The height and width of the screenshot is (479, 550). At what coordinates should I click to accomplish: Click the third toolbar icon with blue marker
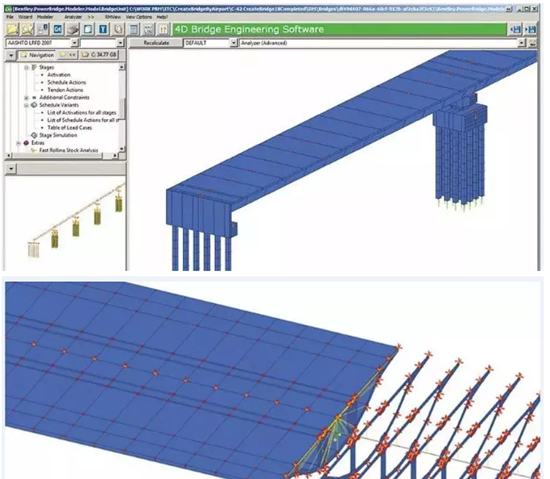(x=43, y=29)
